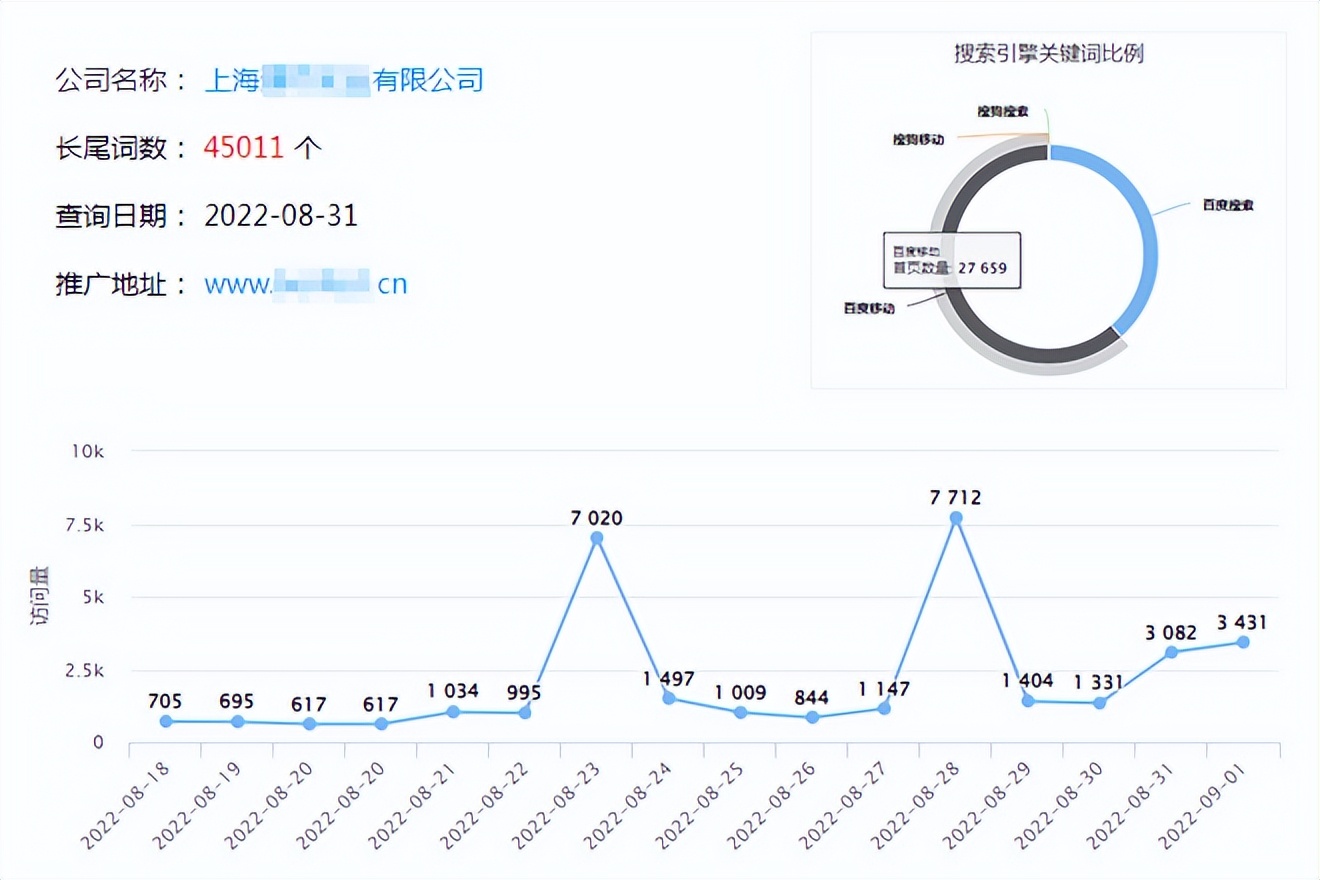1320x880 pixels.
Task: Click the first data point labeled 705
Action: pyautogui.click(x=163, y=719)
